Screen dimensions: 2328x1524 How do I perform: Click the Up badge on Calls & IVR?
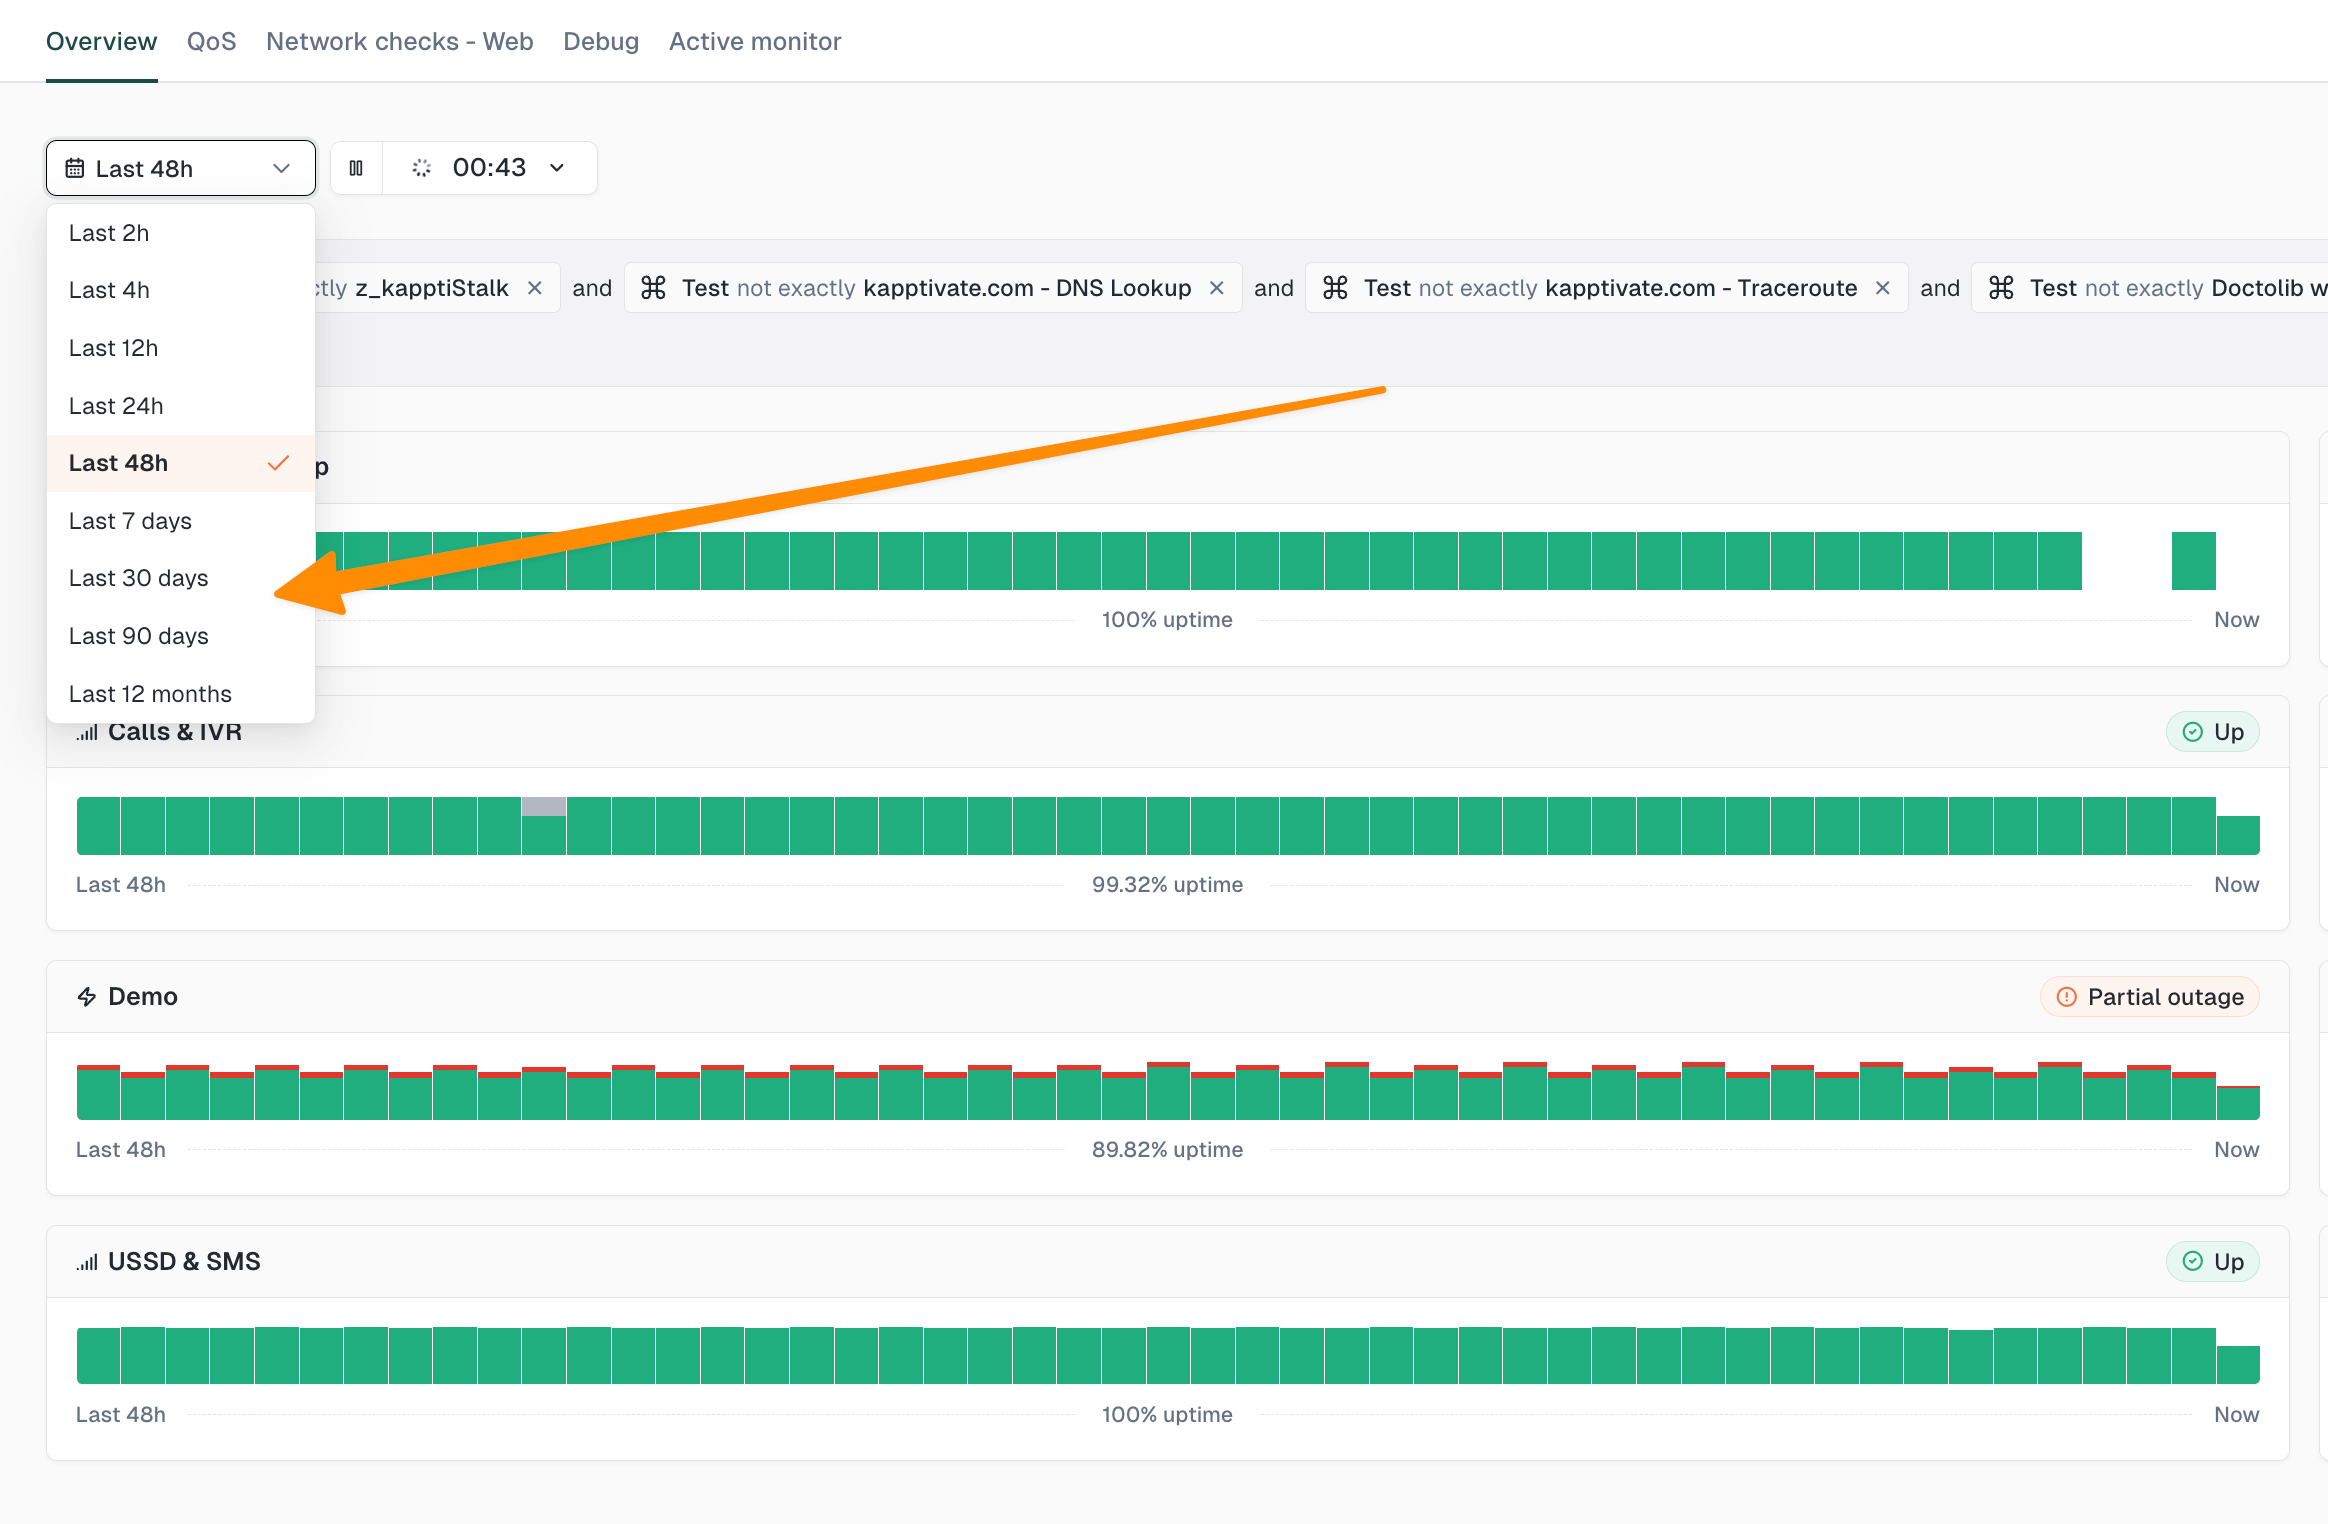2213,732
